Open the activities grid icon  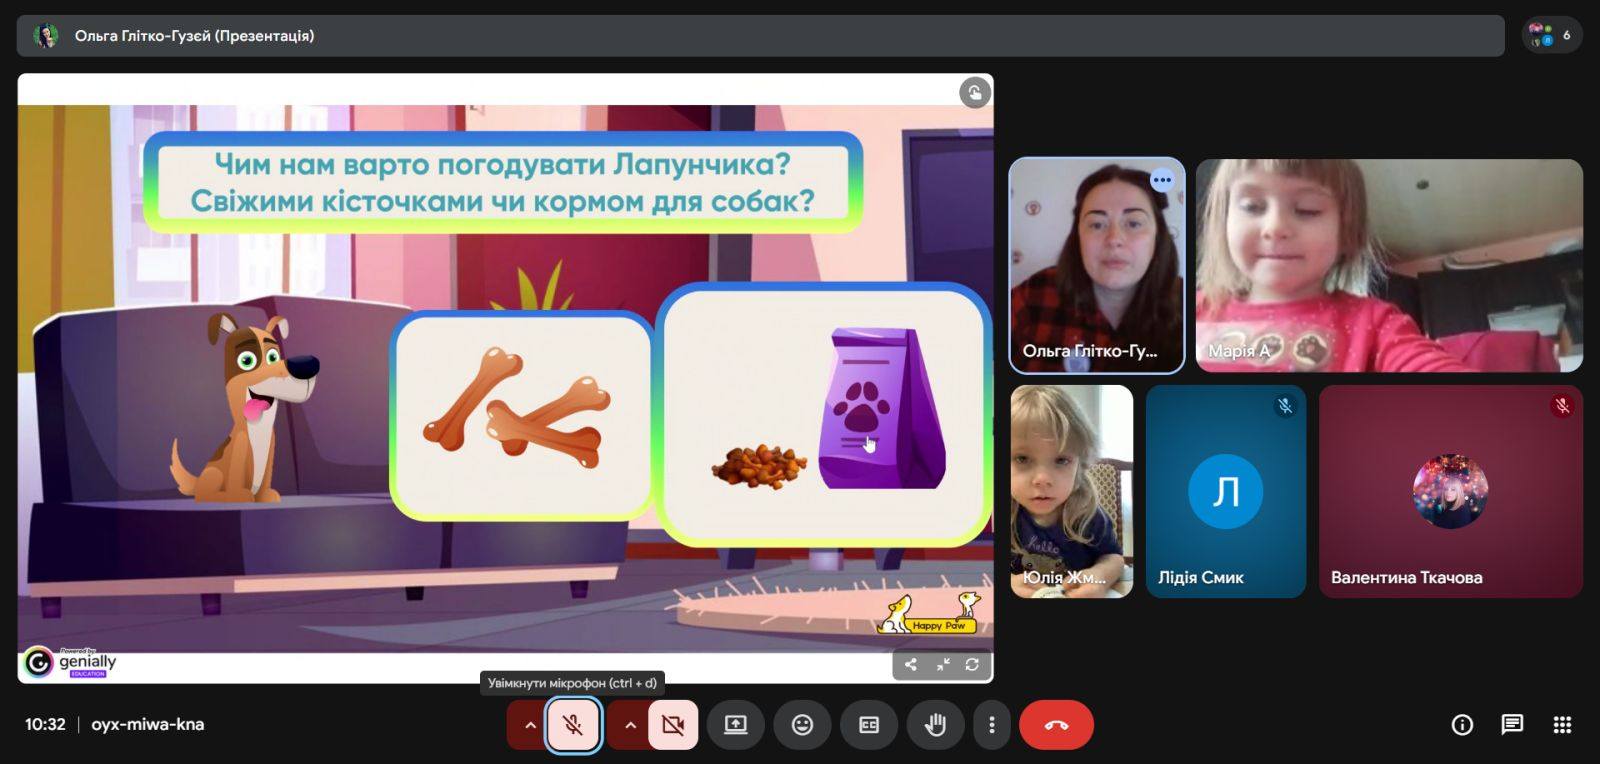1562,725
